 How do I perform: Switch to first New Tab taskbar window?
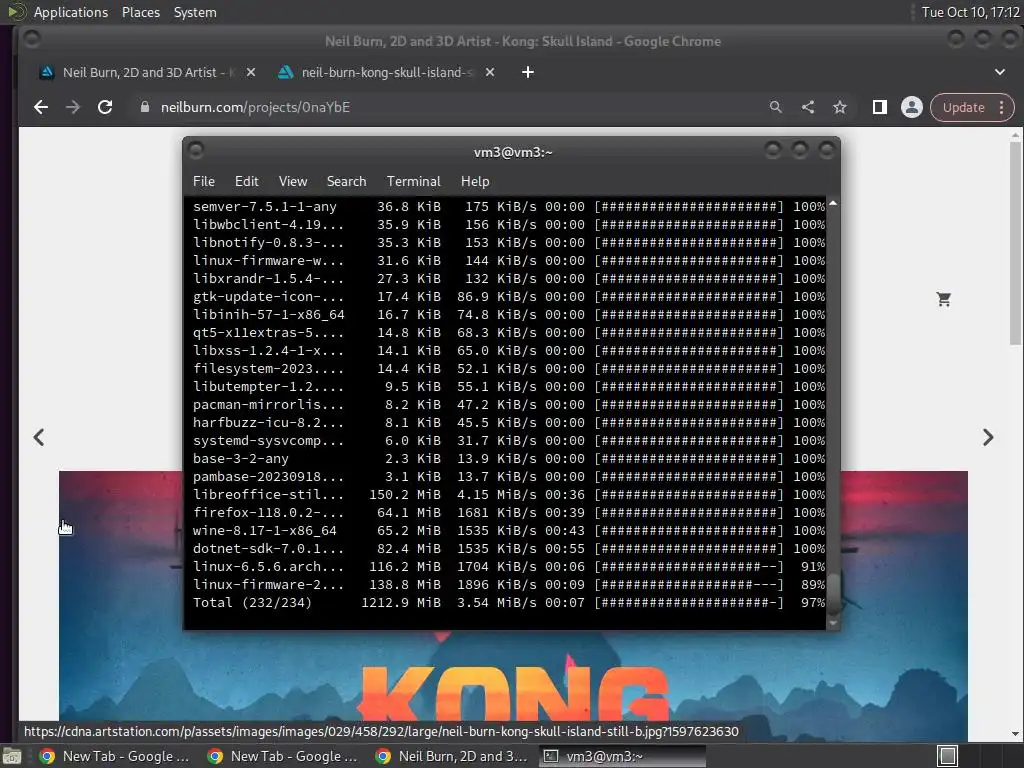pos(114,756)
